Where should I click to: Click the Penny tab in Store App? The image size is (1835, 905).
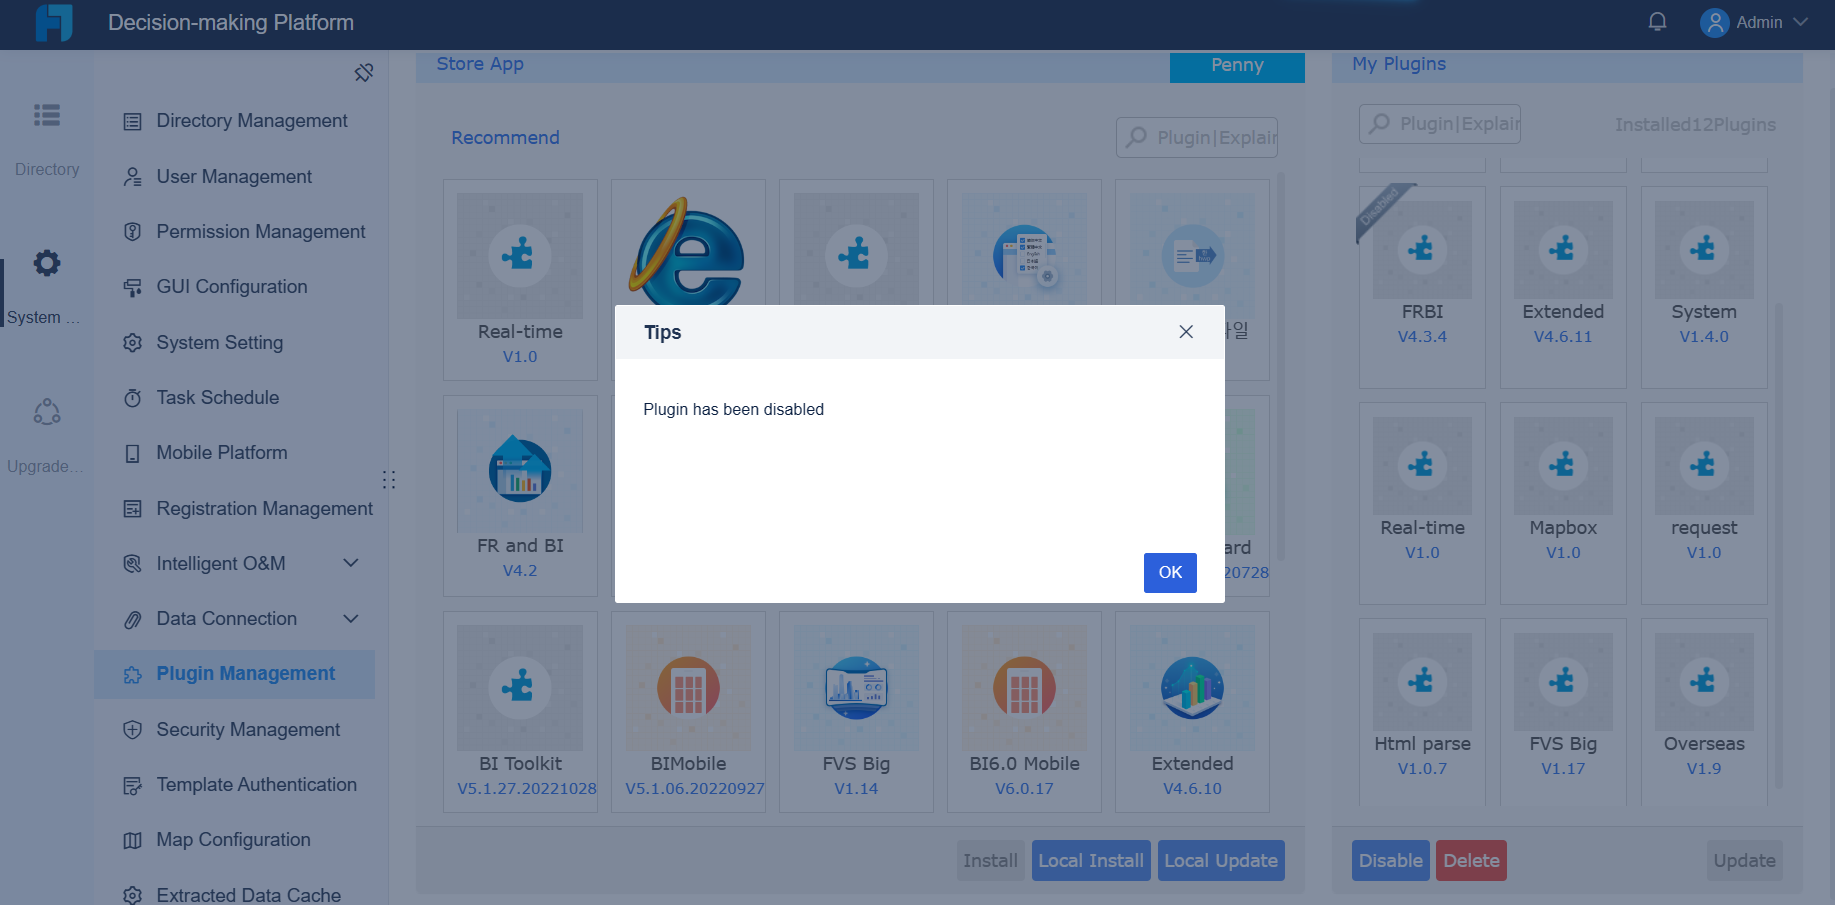pyautogui.click(x=1237, y=66)
